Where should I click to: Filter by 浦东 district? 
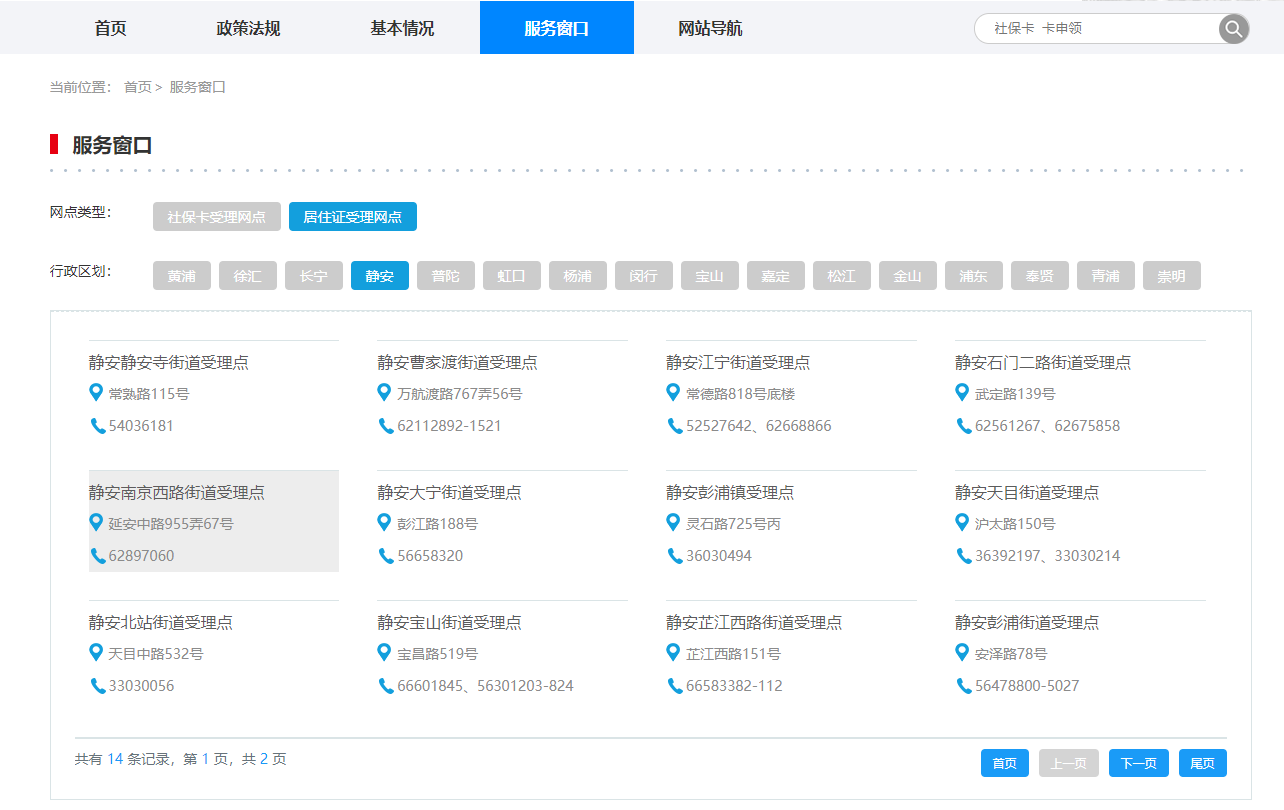click(974, 276)
